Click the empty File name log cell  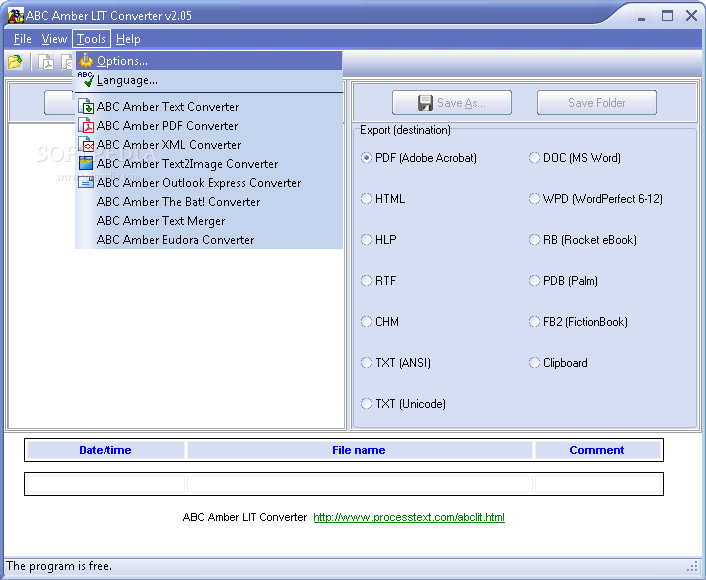(x=359, y=484)
